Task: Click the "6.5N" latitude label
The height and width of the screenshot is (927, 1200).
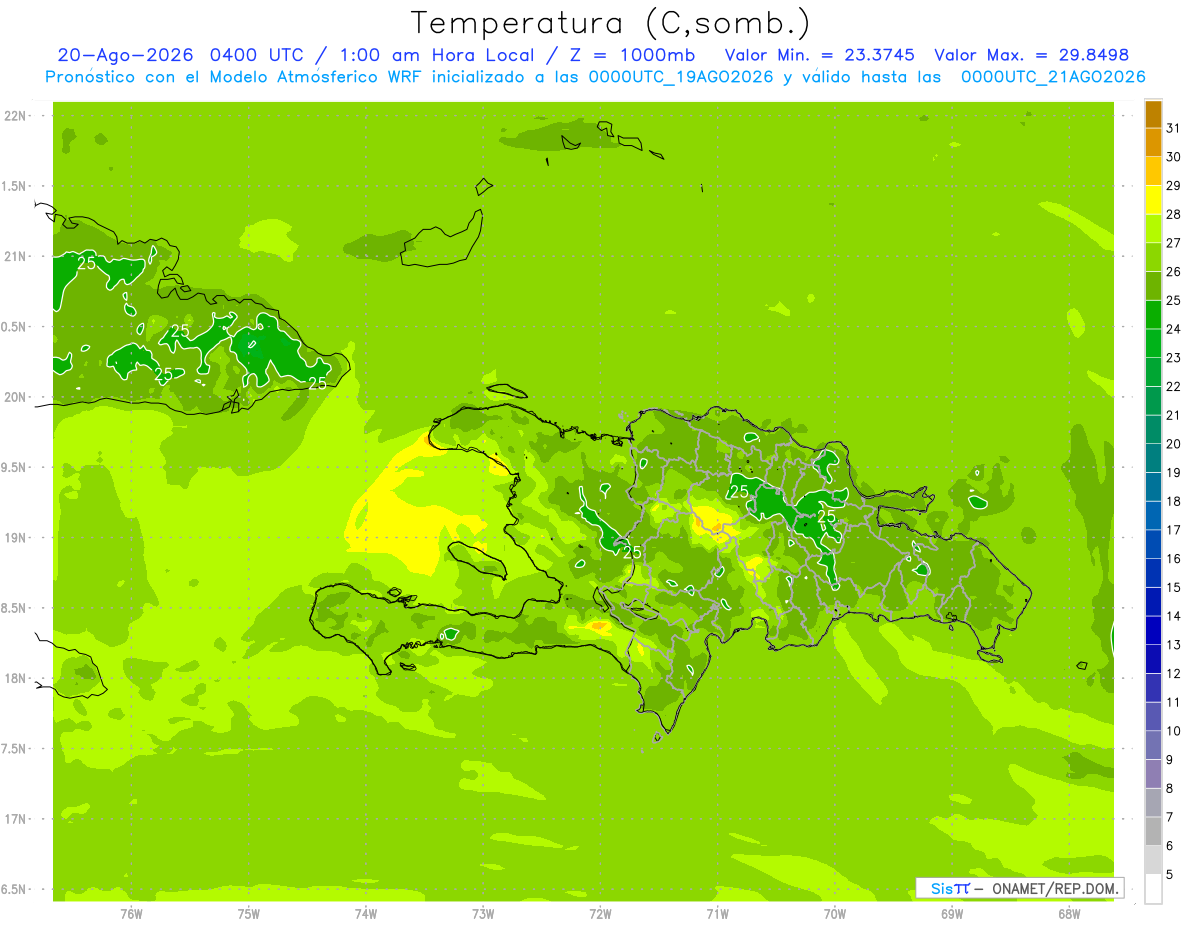Action: coord(15,889)
